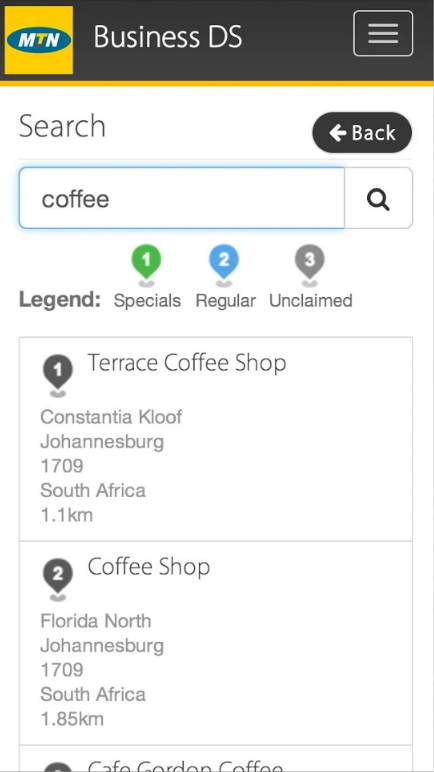Click the gray Unclaimed legend pin
The height and width of the screenshot is (772, 434).
tap(309, 265)
